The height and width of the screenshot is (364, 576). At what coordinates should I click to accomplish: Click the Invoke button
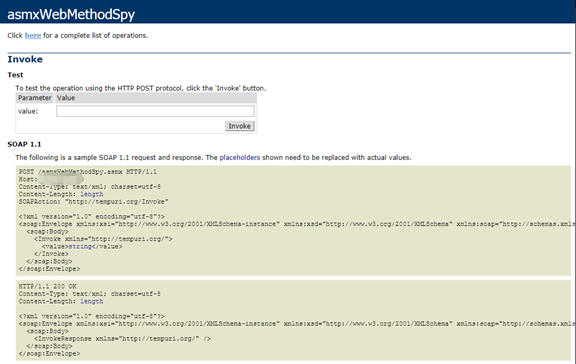pos(240,126)
